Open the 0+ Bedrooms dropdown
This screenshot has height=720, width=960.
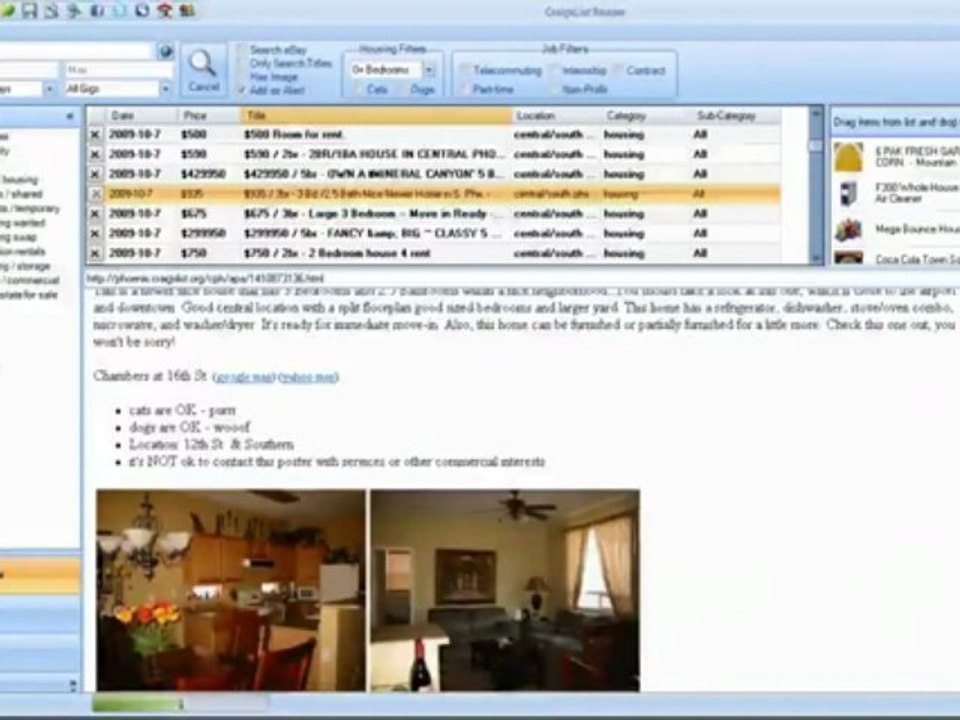(429, 70)
